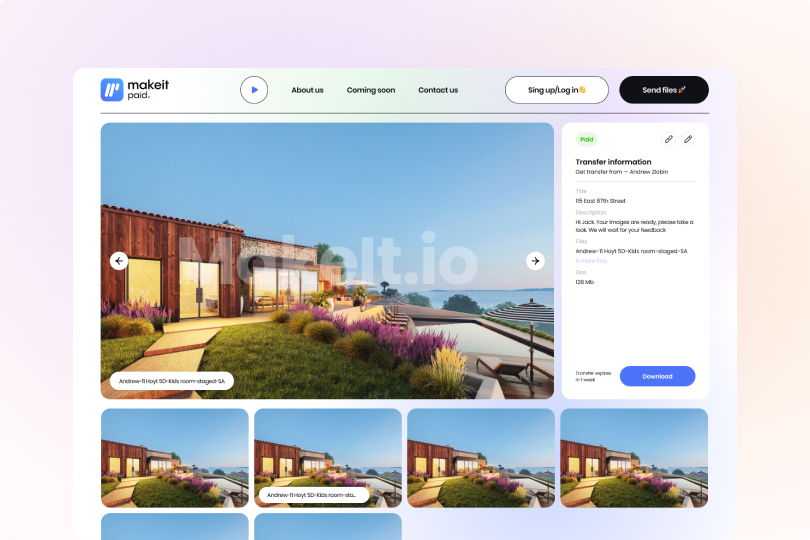Go to Coming soon section
Viewport: 810px width, 540px height.
tap(371, 90)
